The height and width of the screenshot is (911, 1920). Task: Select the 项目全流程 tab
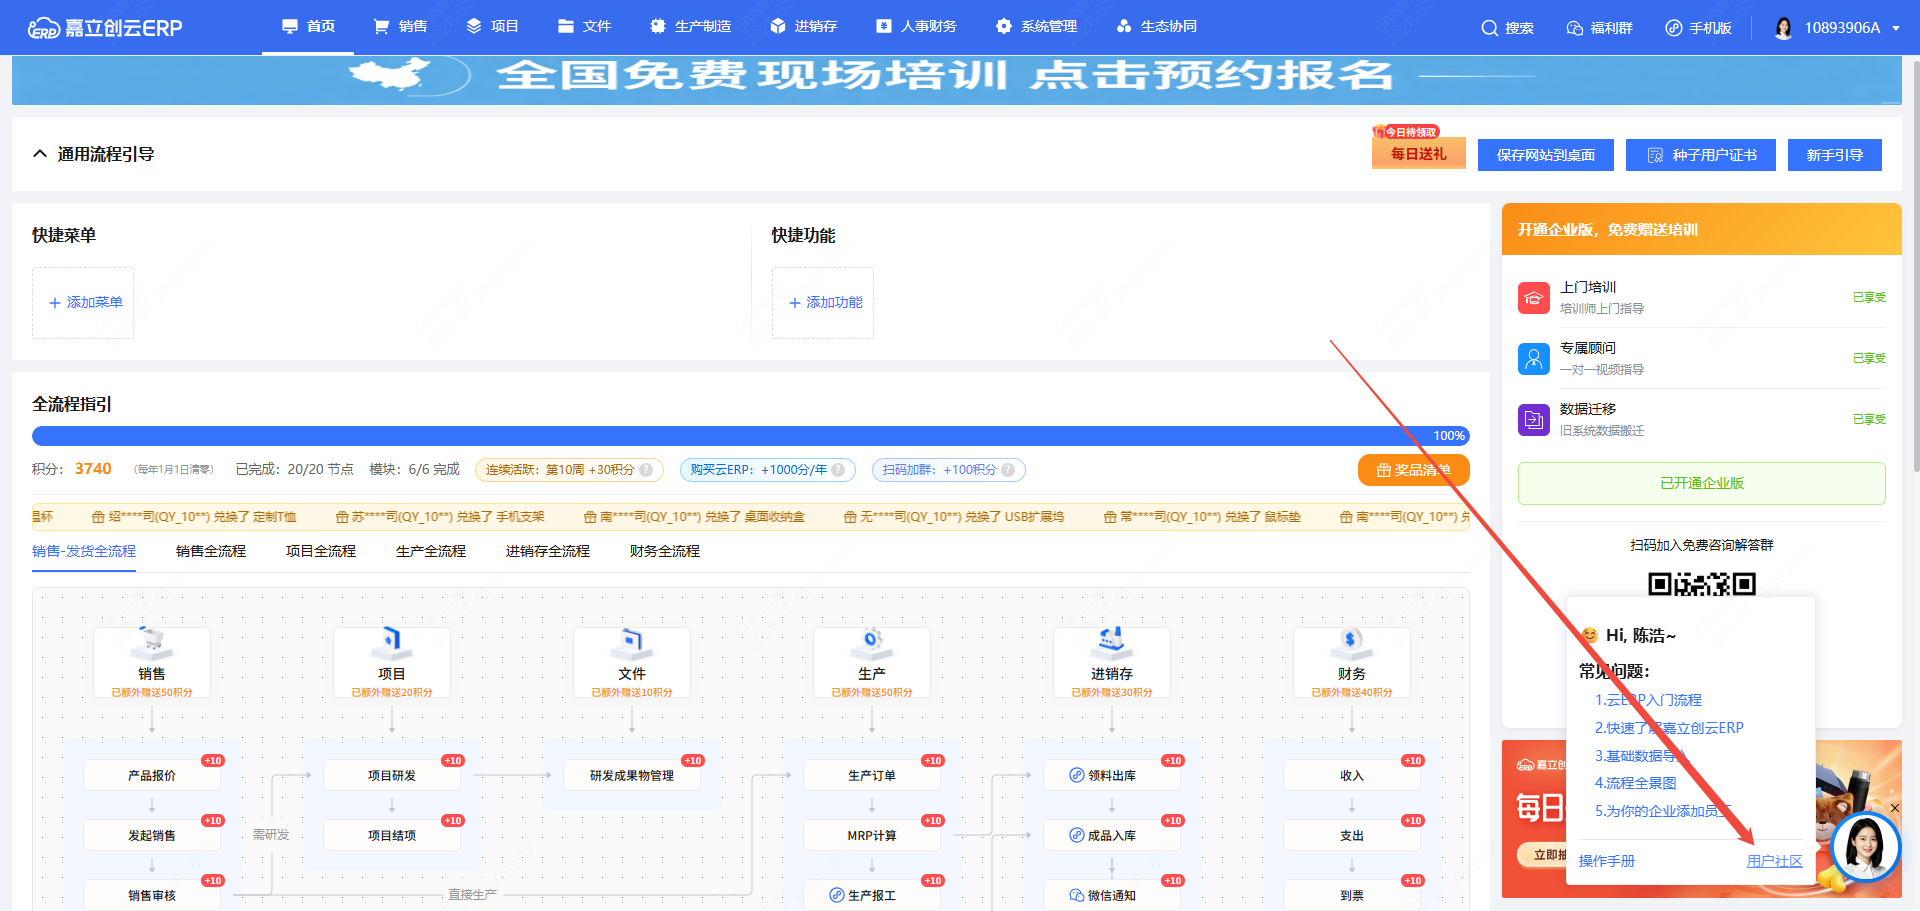coord(321,551)
